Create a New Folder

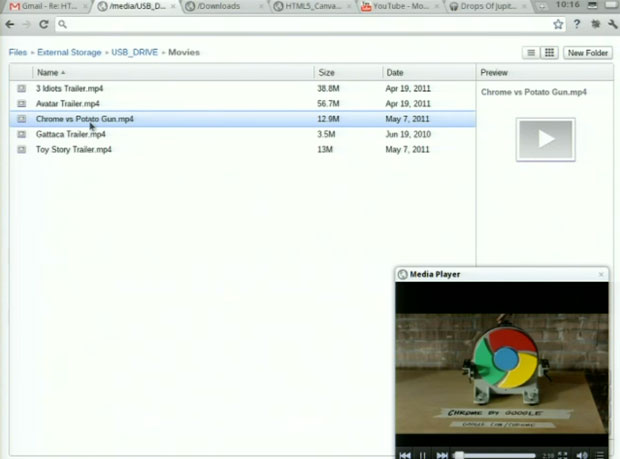pyautogui.click(x=588, y=53)
